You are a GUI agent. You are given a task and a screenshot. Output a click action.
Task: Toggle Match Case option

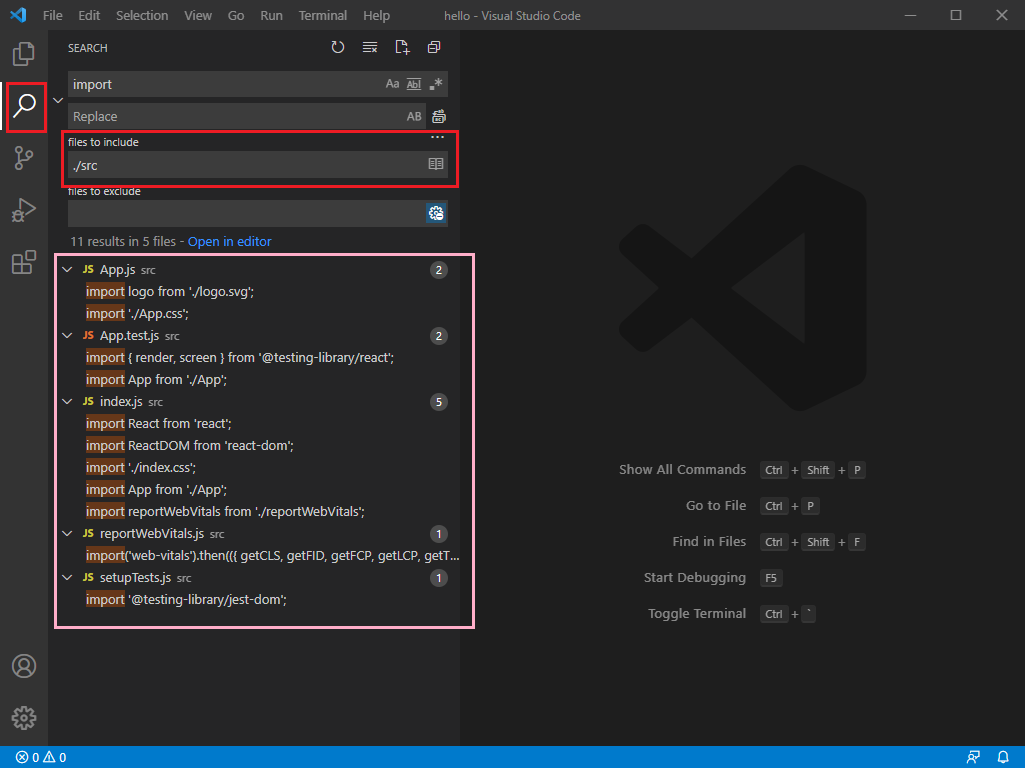[x=392, y=84]
